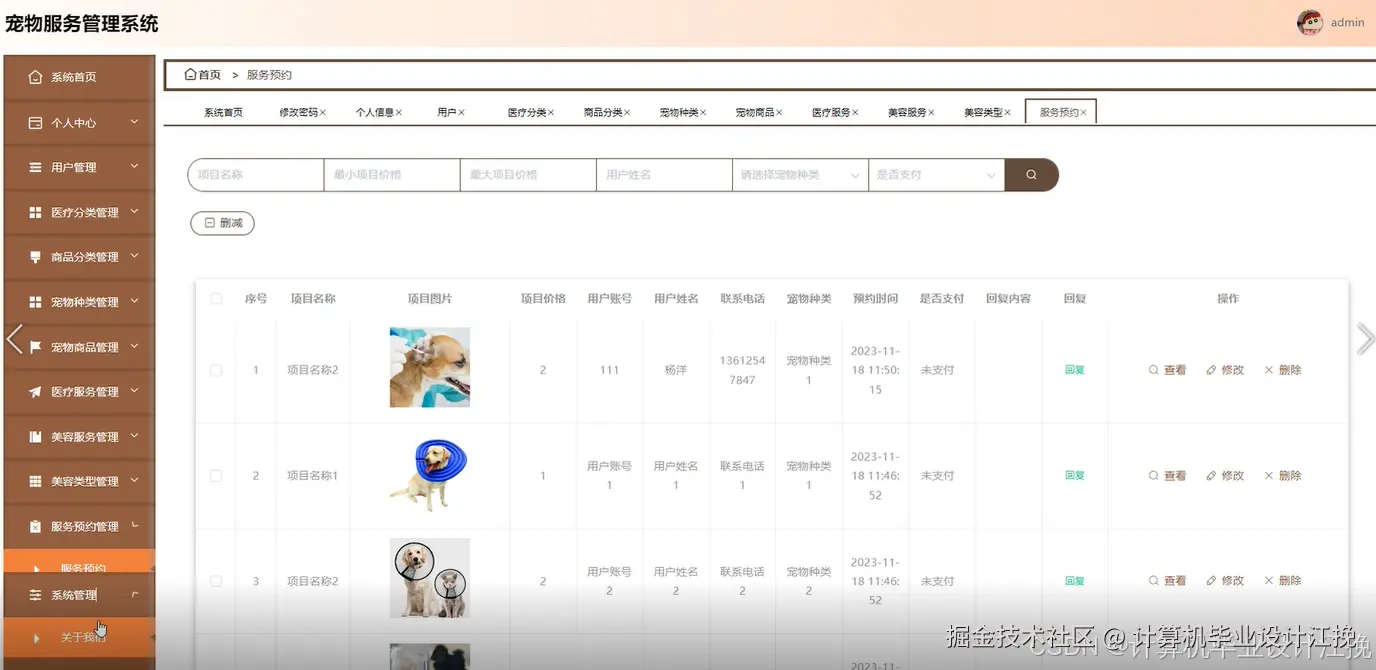Open the blue-collar dog image in row 2
The image size is (1376, 670).
[x=430, y=474]
